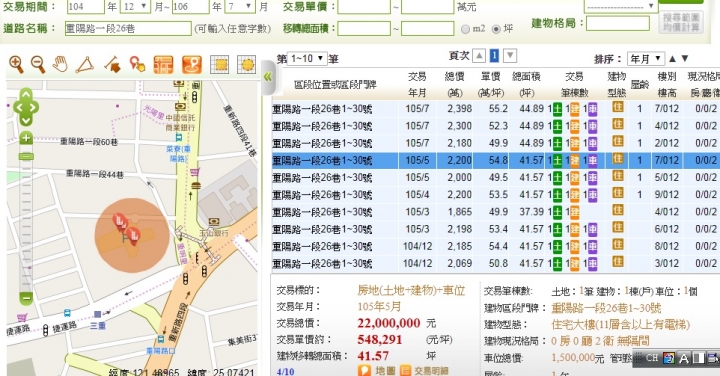Click the map zoom-out minus button
720x376 pixels.
pos(26,298)
